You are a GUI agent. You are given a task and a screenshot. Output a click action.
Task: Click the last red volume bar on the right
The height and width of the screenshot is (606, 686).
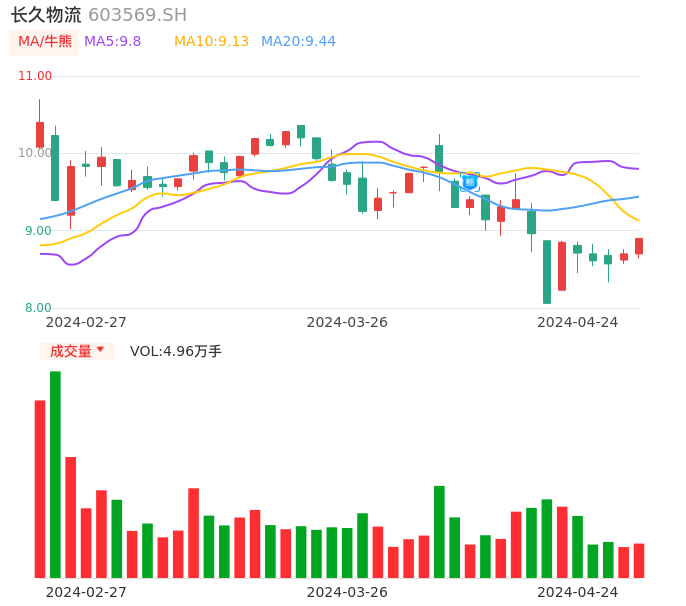click(x=639, y=560)
